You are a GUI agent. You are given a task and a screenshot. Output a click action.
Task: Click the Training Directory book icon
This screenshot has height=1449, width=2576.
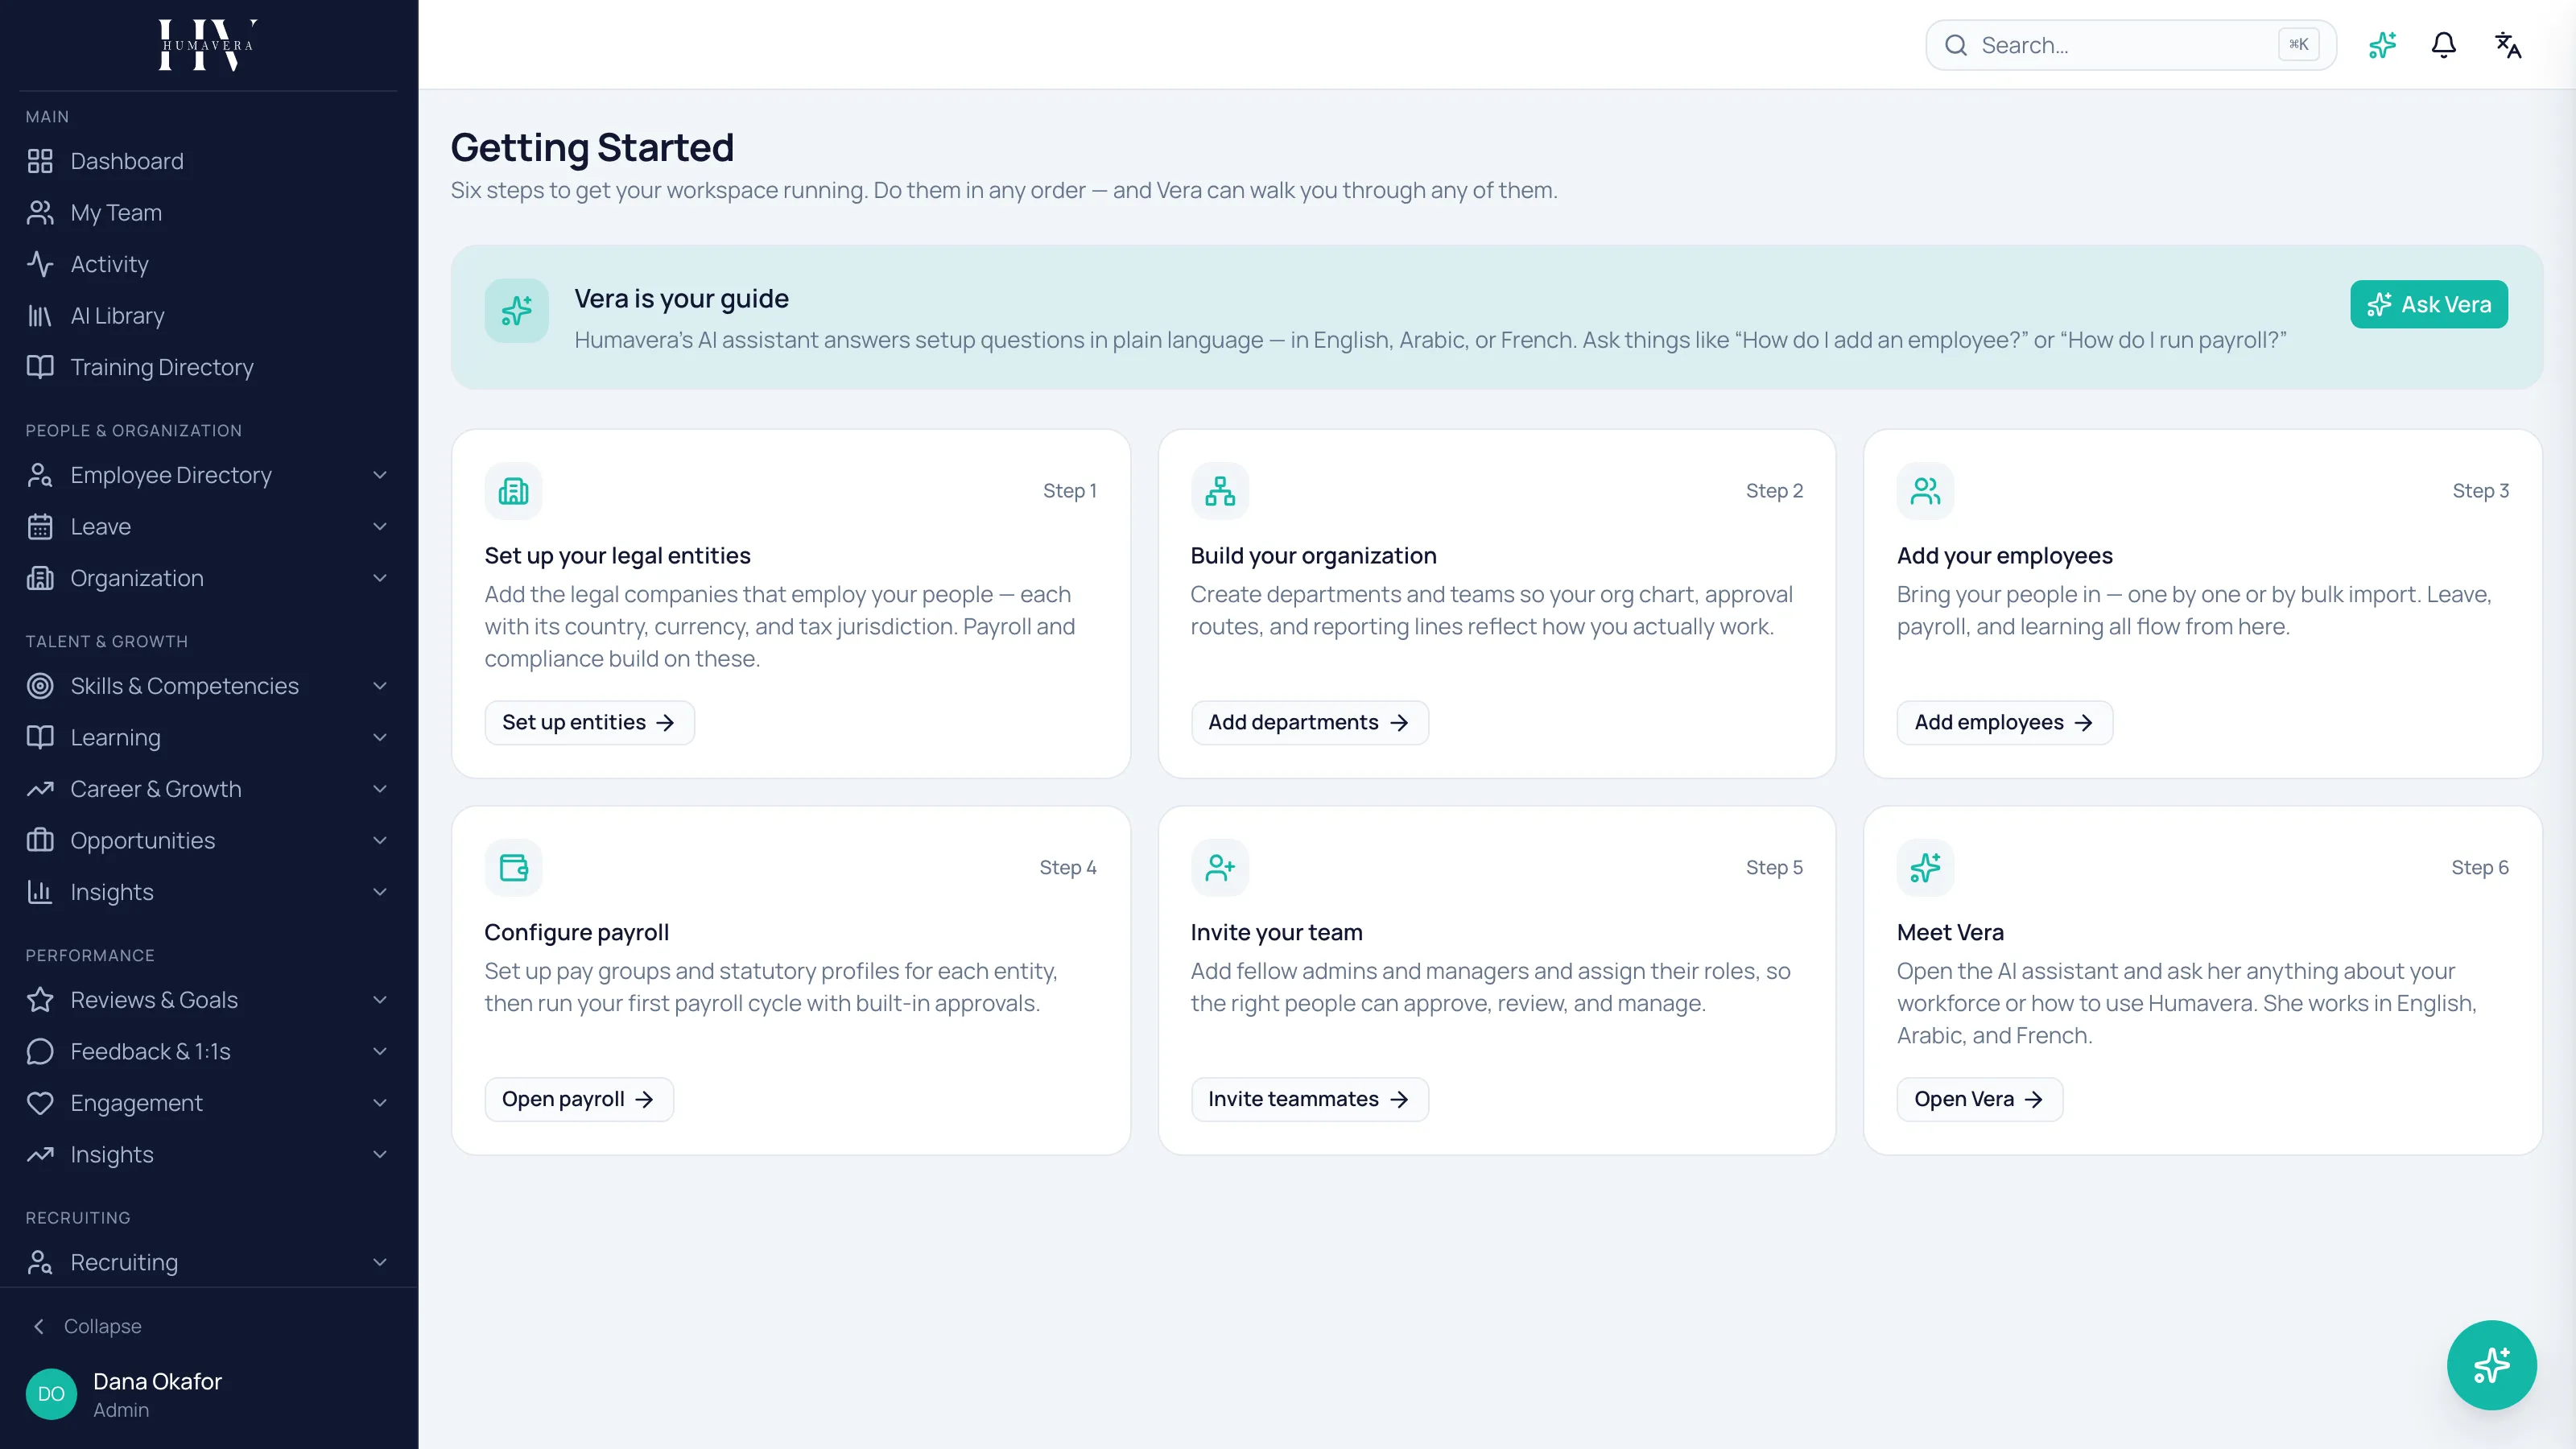[x=40, y=367]
